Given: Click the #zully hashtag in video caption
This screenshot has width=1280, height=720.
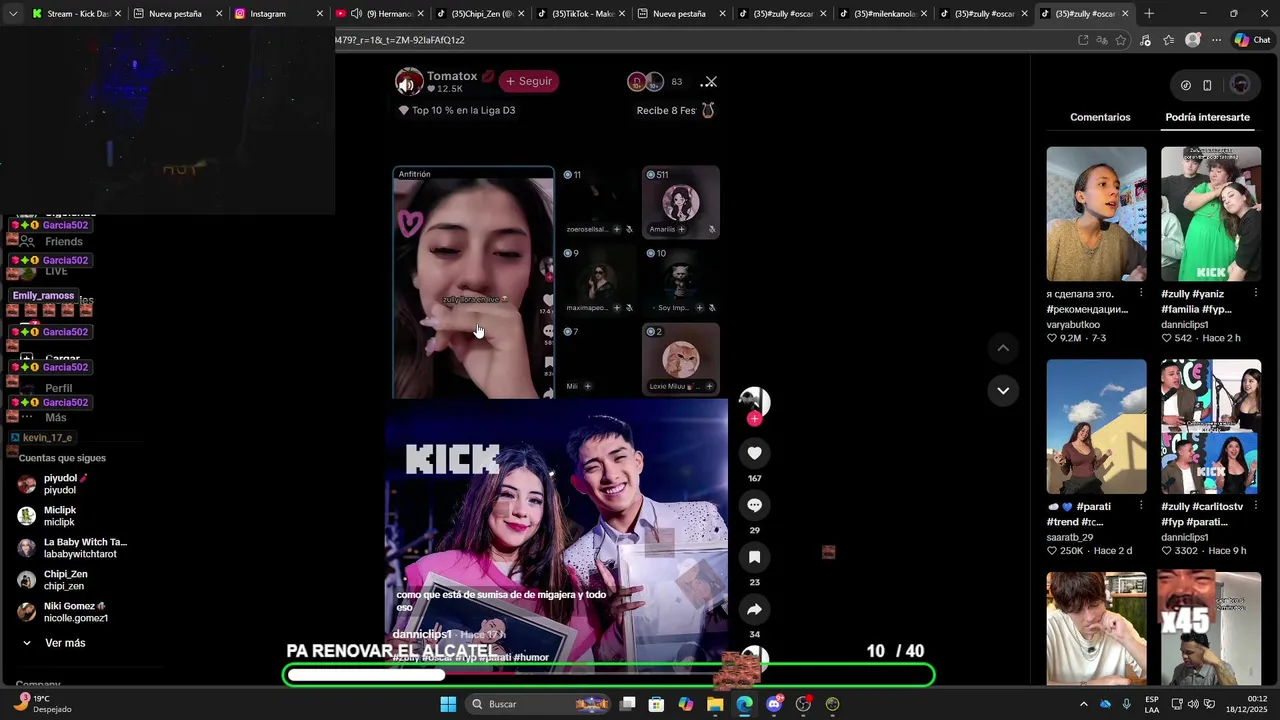Looking at the screenshot, I should (x=405, y=657).
